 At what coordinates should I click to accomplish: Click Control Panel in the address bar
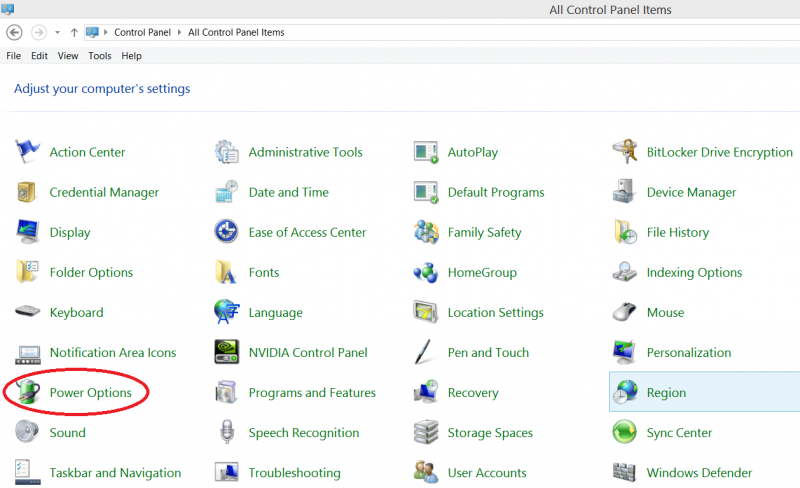point(142,32)
